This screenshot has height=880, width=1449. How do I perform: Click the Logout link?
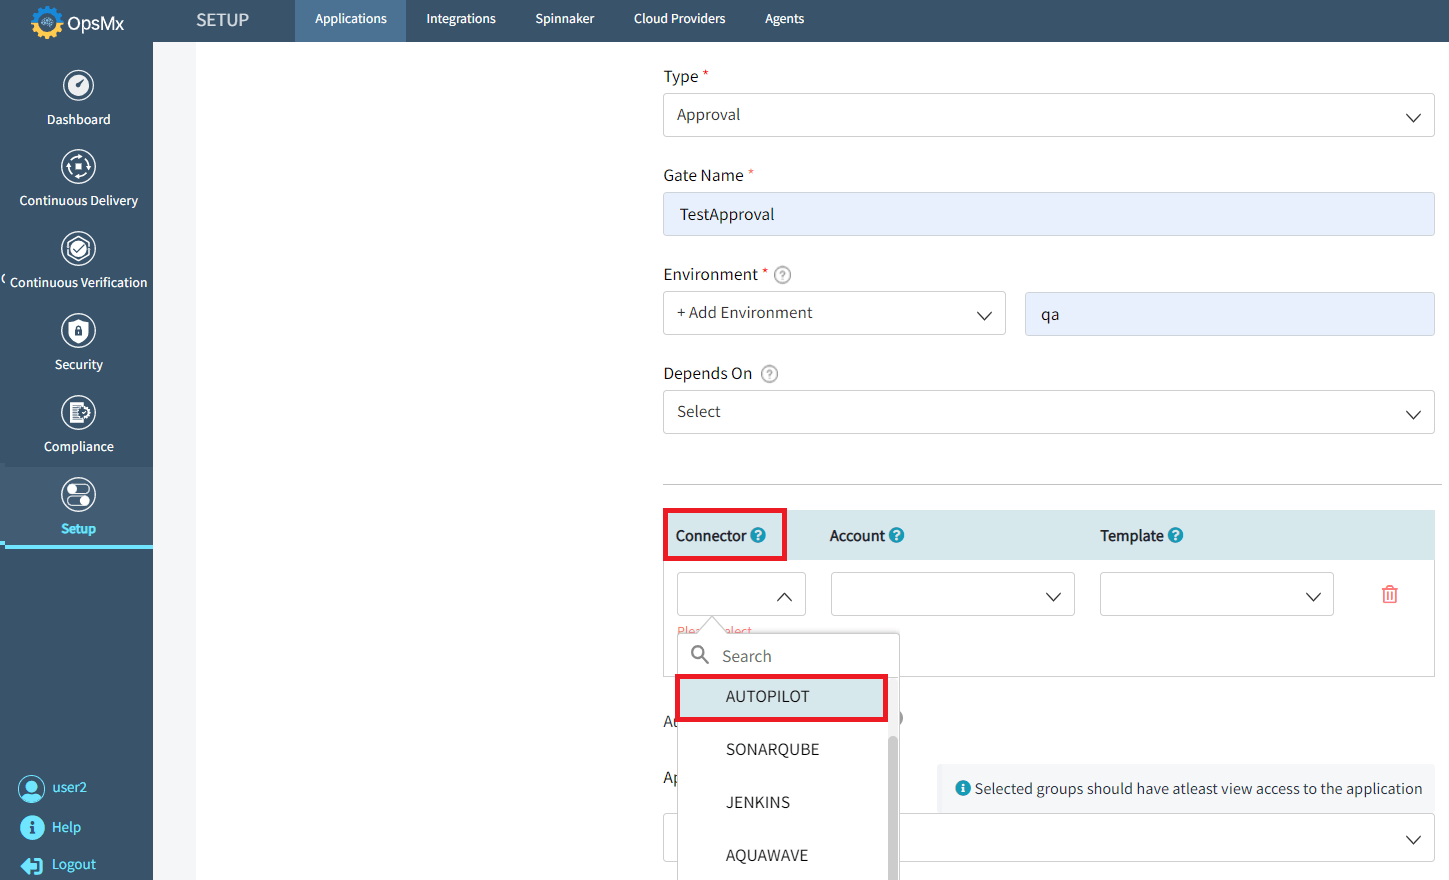73,865
